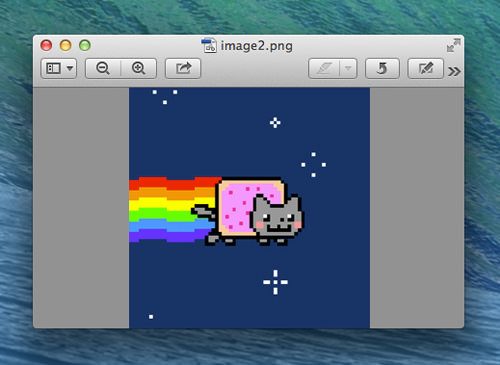This screenshot has width=500, height=365.
Task: Zoom out with the minus magnifier
Action: [x=103, y=68]
